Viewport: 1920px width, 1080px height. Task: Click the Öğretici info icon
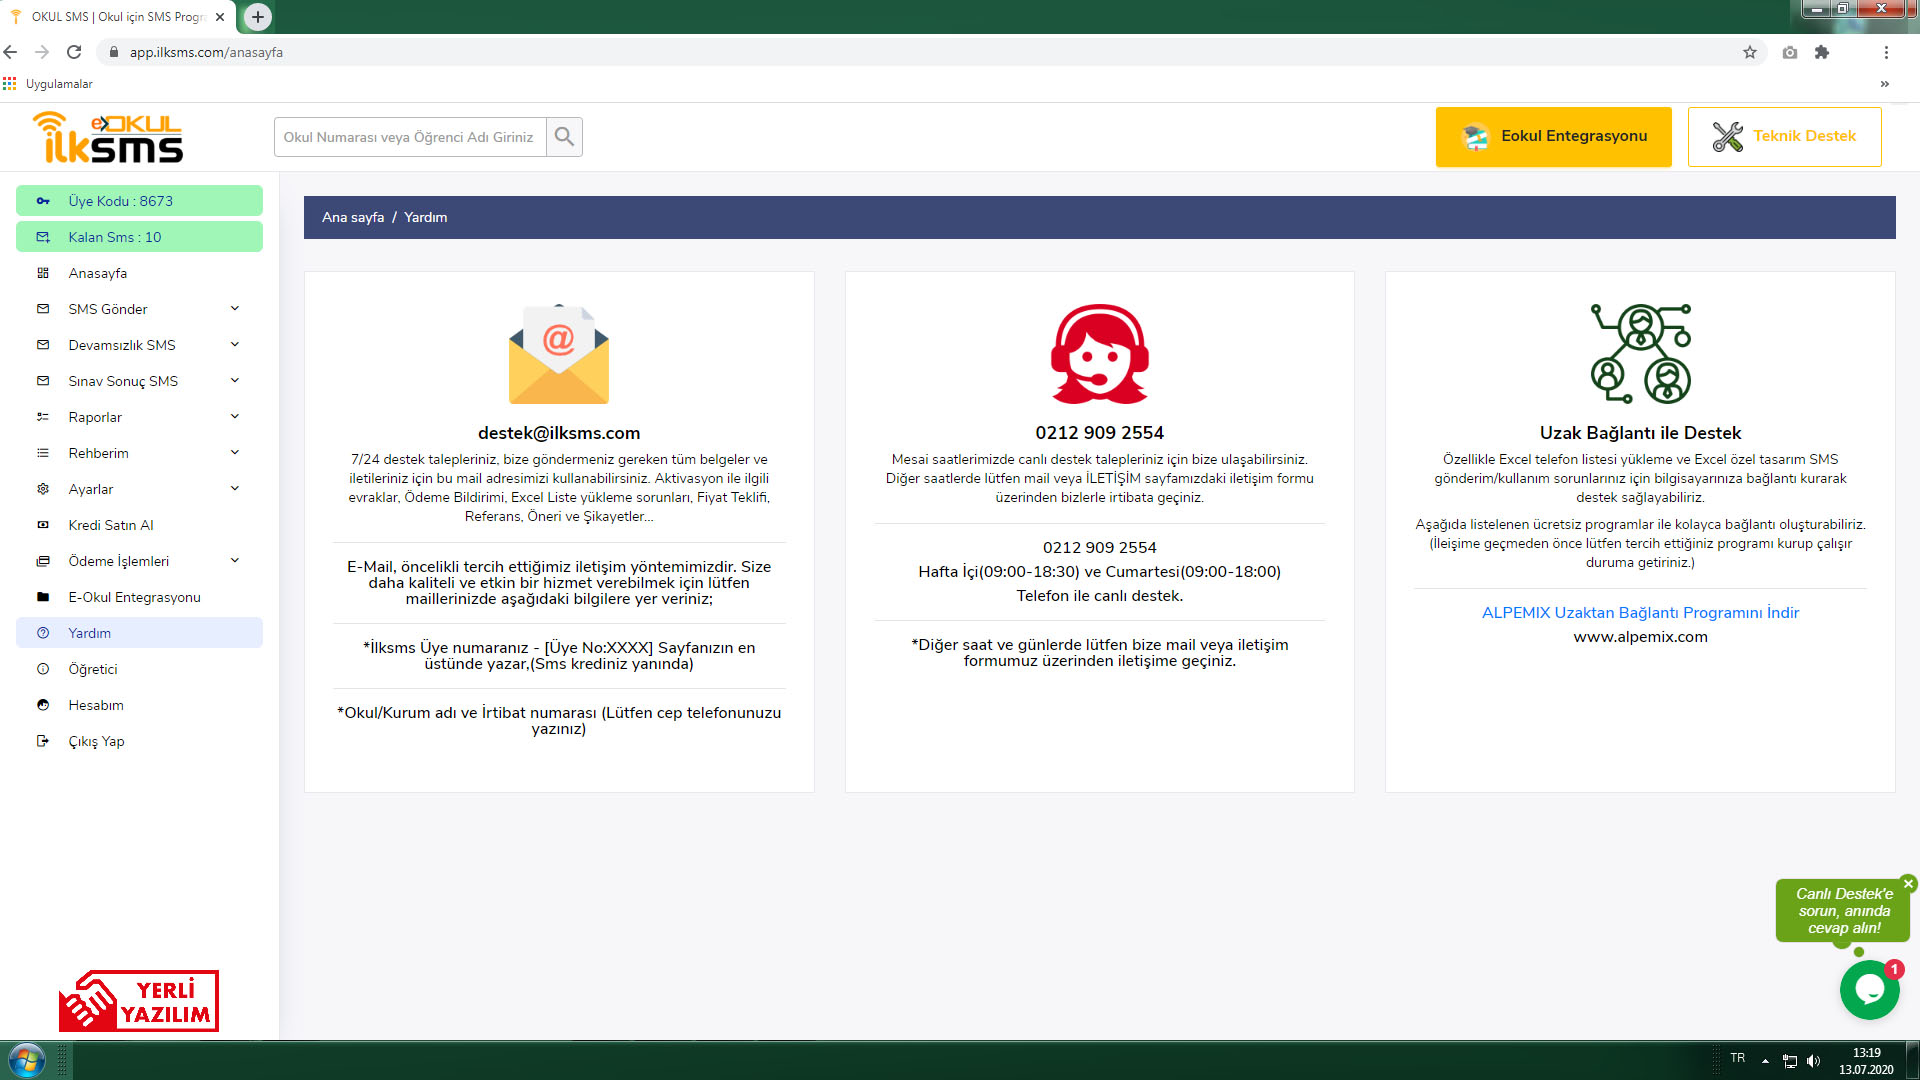tap(43, 669)
